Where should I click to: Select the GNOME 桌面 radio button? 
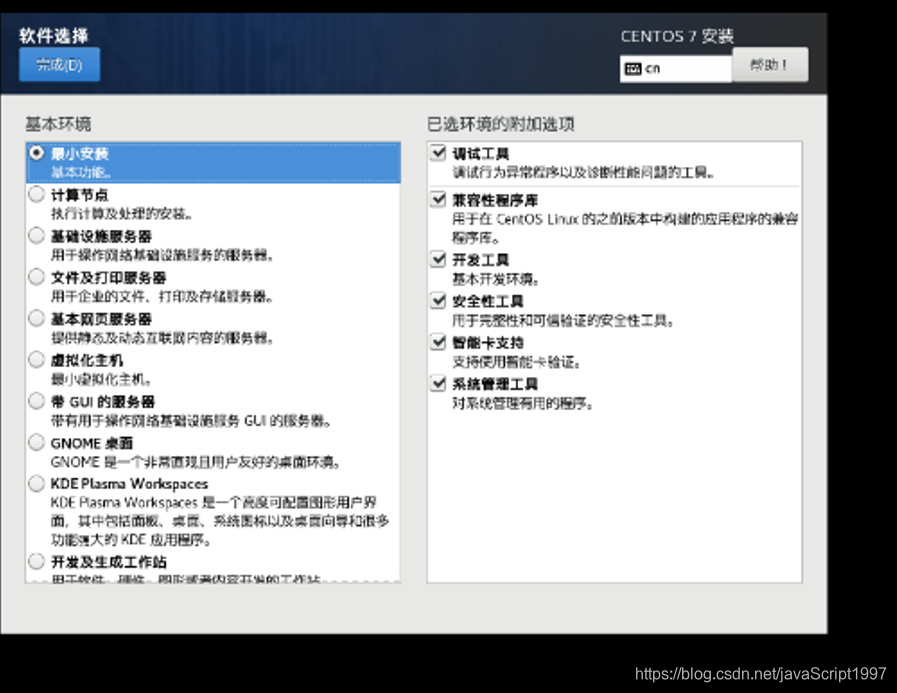click(37, 443)
